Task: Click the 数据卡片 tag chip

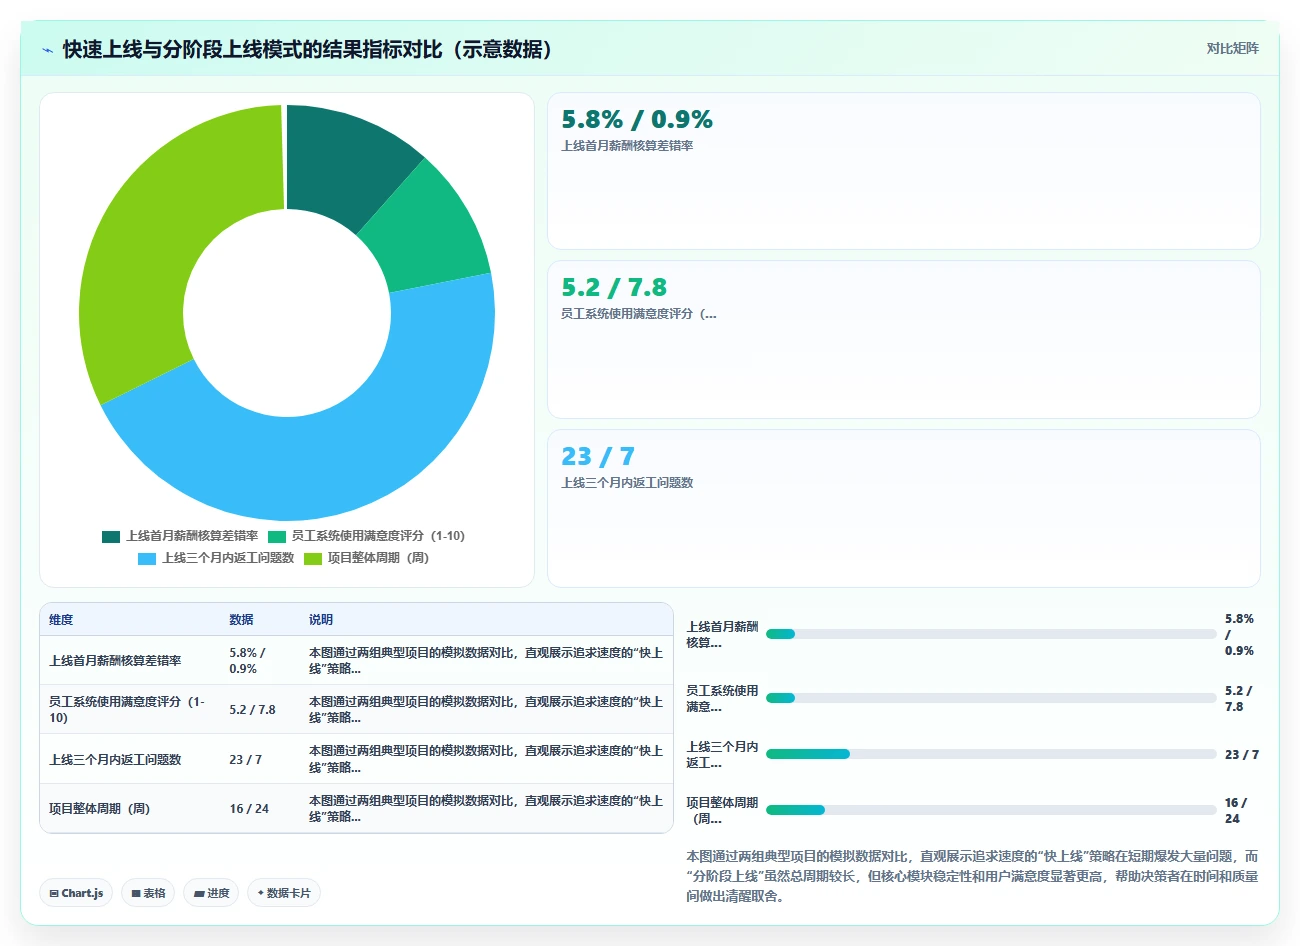Action: [x=284, y=893]
